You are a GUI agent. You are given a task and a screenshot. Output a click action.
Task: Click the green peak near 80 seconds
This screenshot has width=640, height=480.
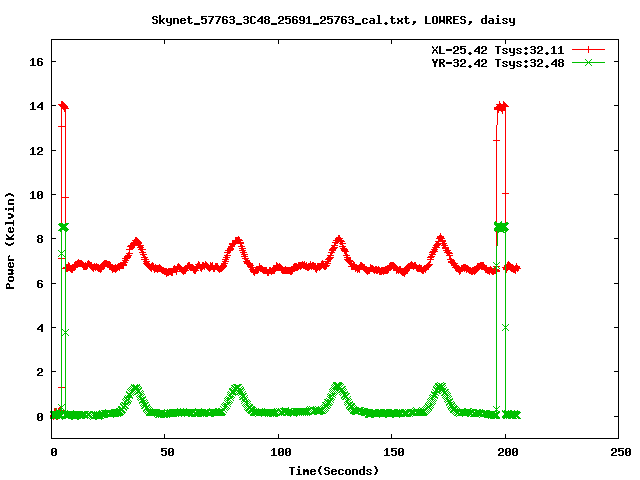pyautogui.click(x=236, y=389)
